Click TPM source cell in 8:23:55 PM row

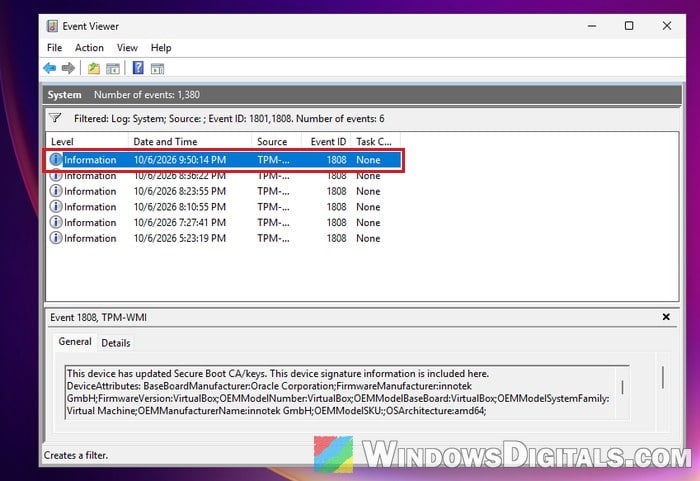click(x=273, y=191)
